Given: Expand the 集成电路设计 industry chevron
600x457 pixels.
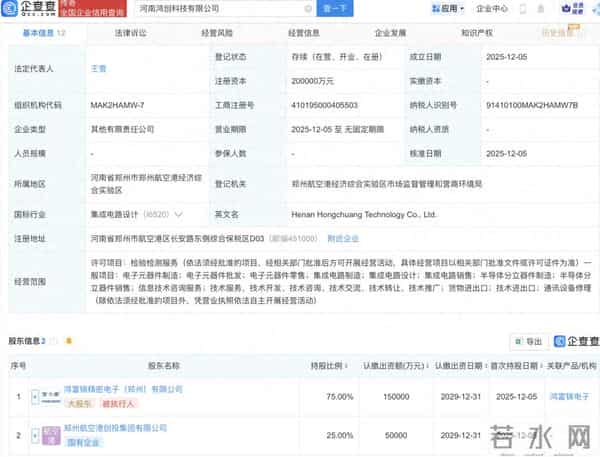Looking at the screenshot, I should (178, 214).
